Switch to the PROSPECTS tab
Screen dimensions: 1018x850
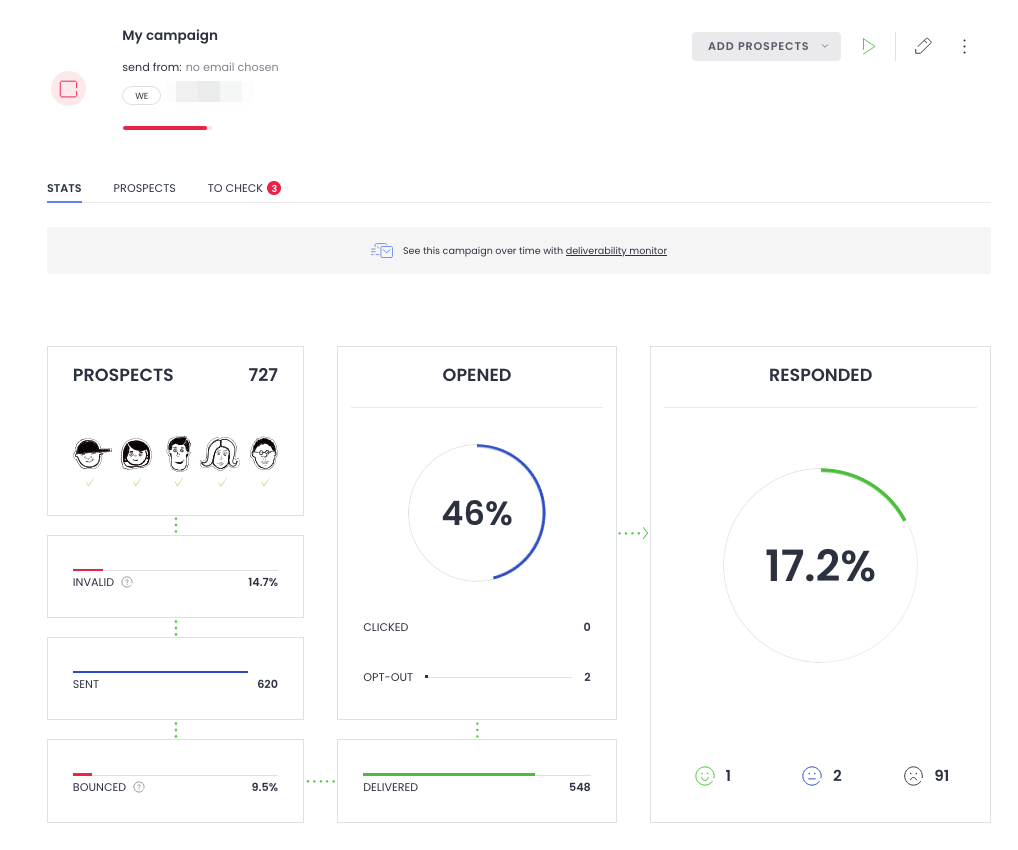tap(144, 188)
